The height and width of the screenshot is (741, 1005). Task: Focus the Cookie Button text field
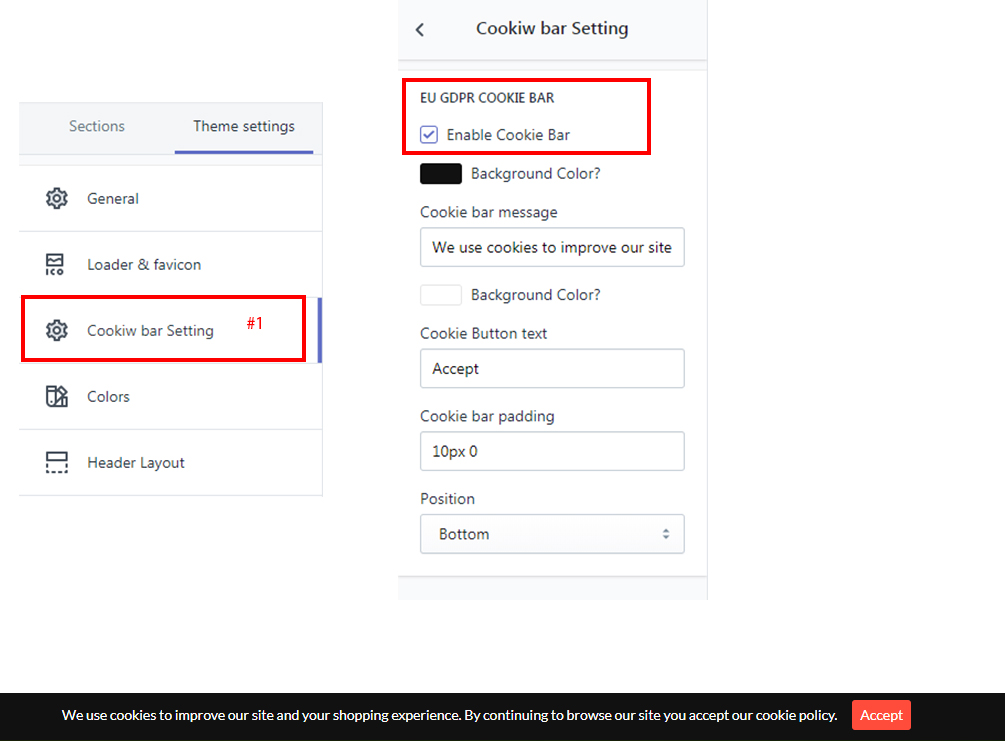tap(552, 368)
